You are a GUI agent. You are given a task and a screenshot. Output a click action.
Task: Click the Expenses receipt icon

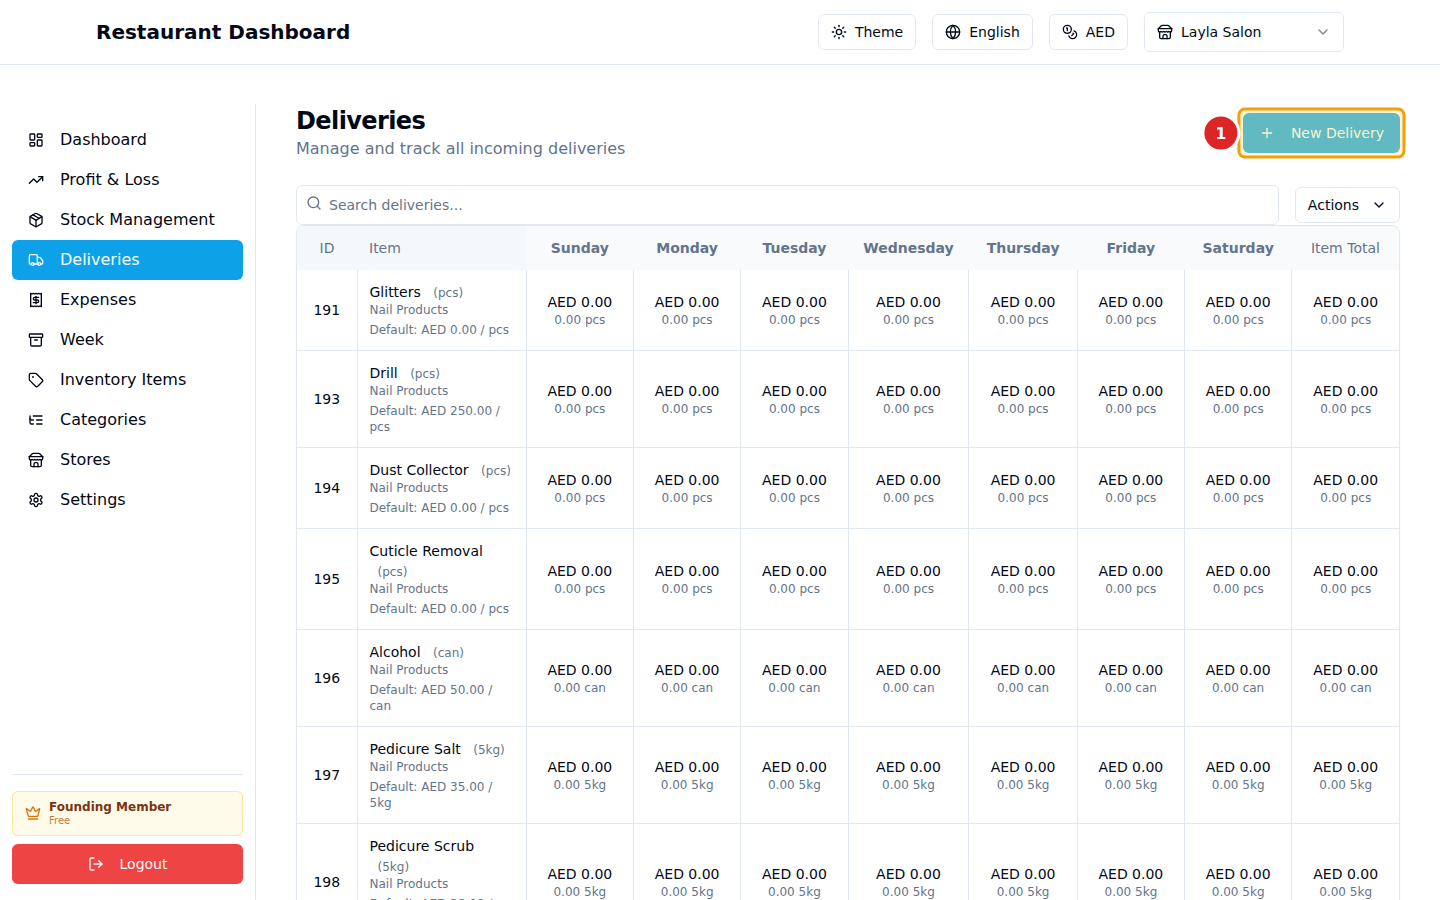[36, 300]
